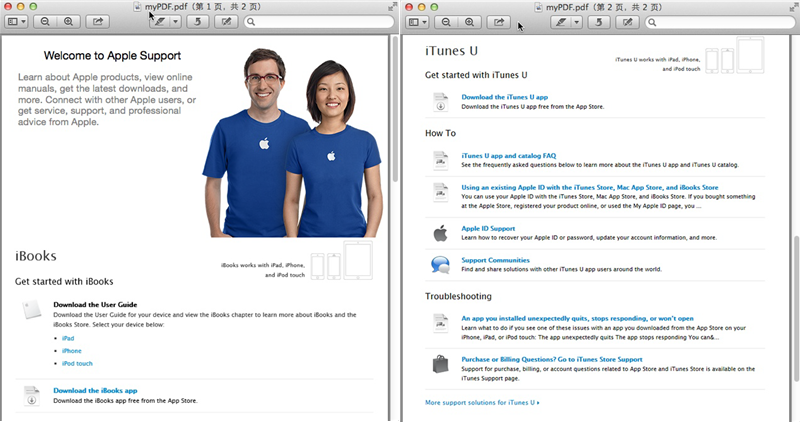Screen dimensions: 800x423
Task: Select the highlight pen in page 1 window
Action: point(156,21)
